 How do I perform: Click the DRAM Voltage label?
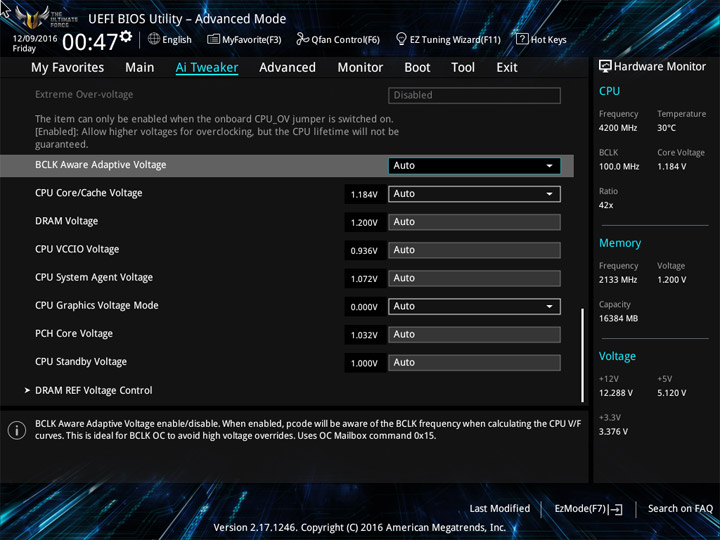[x=67, y=221]
